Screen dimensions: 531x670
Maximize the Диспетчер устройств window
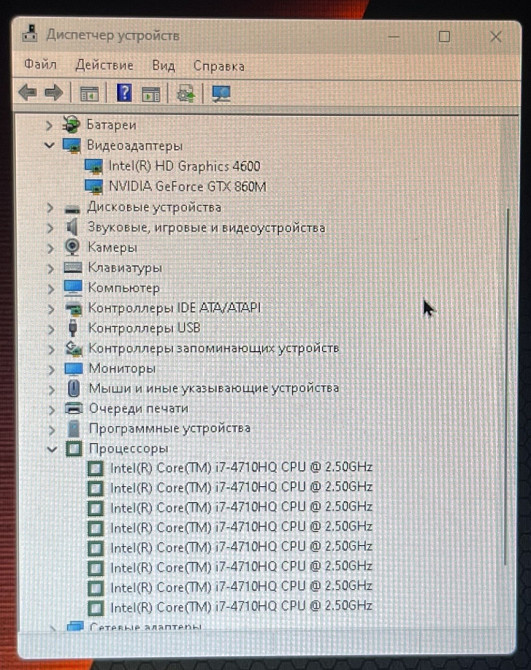[x=444, y=37]
